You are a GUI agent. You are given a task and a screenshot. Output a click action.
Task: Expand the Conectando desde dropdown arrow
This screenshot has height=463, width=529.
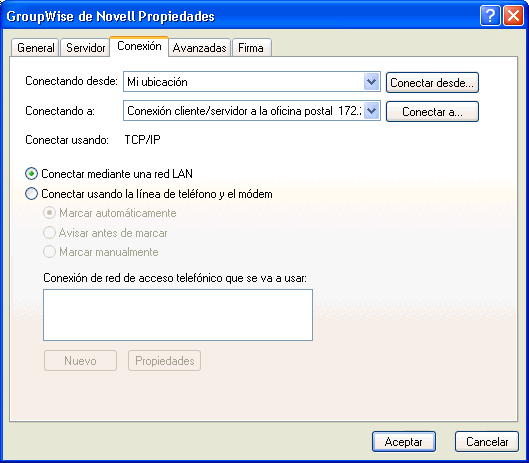(371, 82)
